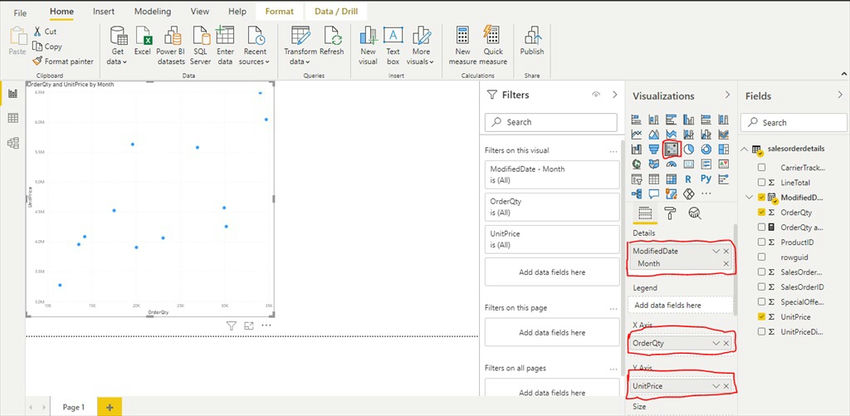Uncheck the UnitPrice field checkbox
The image size is (850, 416).
[762, 317]
